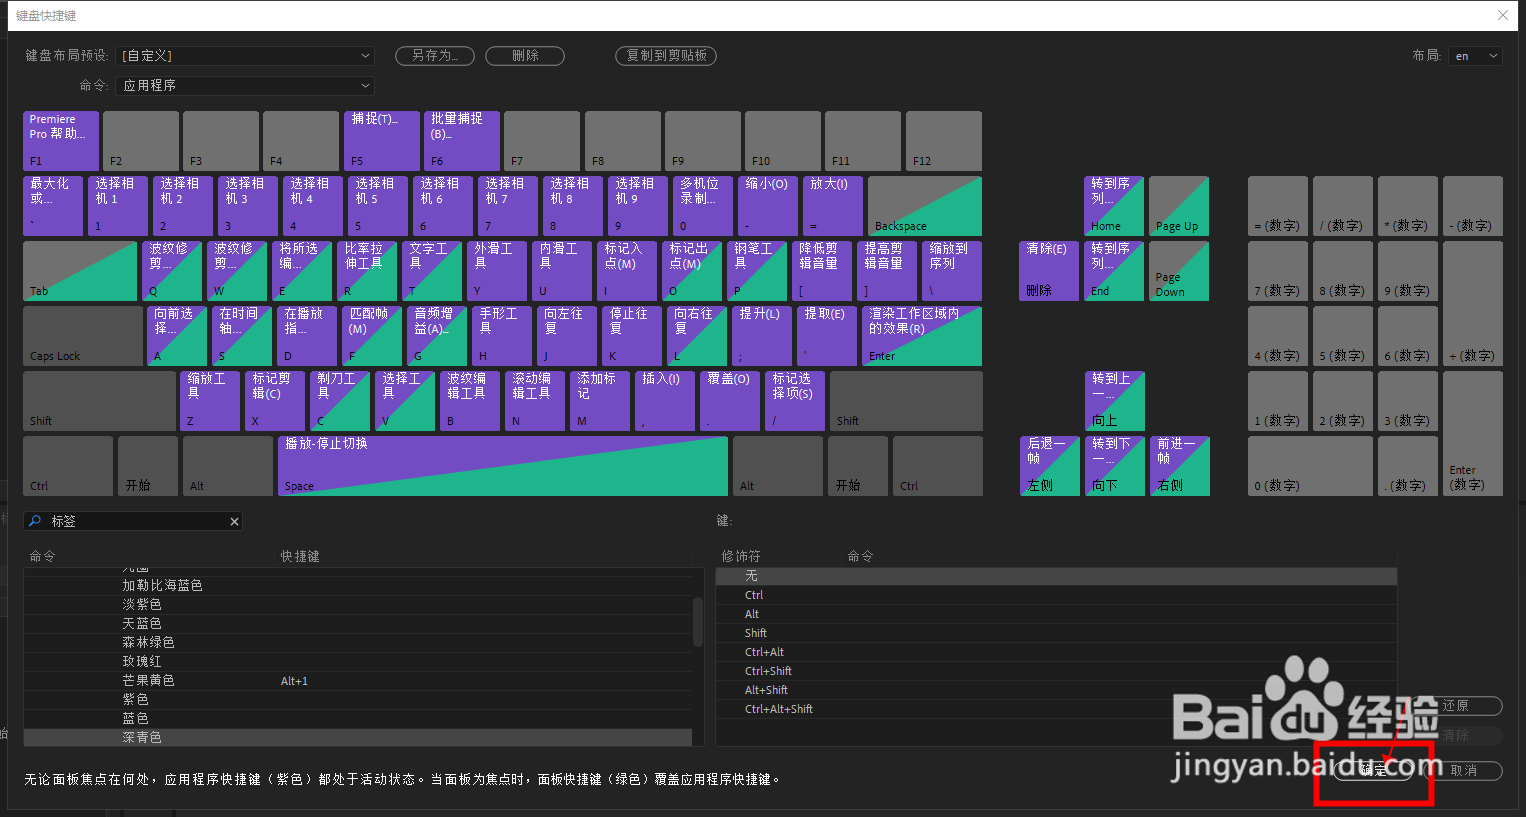Image resolution: width=1526 pixels, height=817 pixels.
Task: Click the command list vertical scrollbar
Action: click(698, 622)
